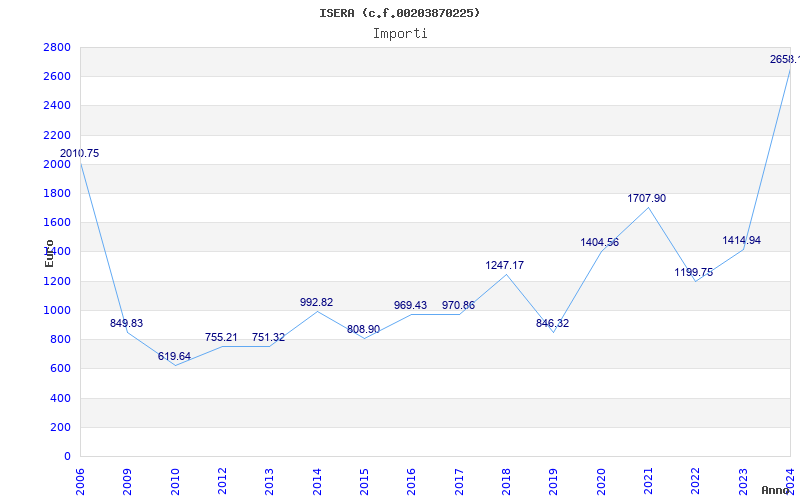
Task: Select the 2020 year axis label
Action: [601, 482]
